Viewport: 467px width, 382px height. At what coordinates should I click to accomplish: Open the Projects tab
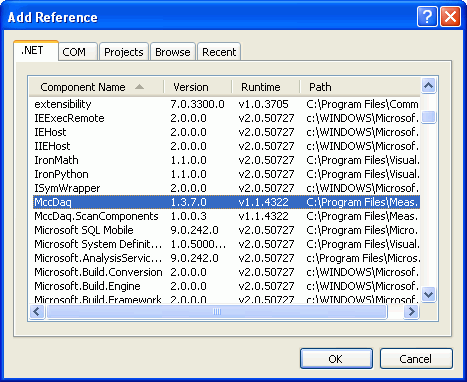coord(124,52)
